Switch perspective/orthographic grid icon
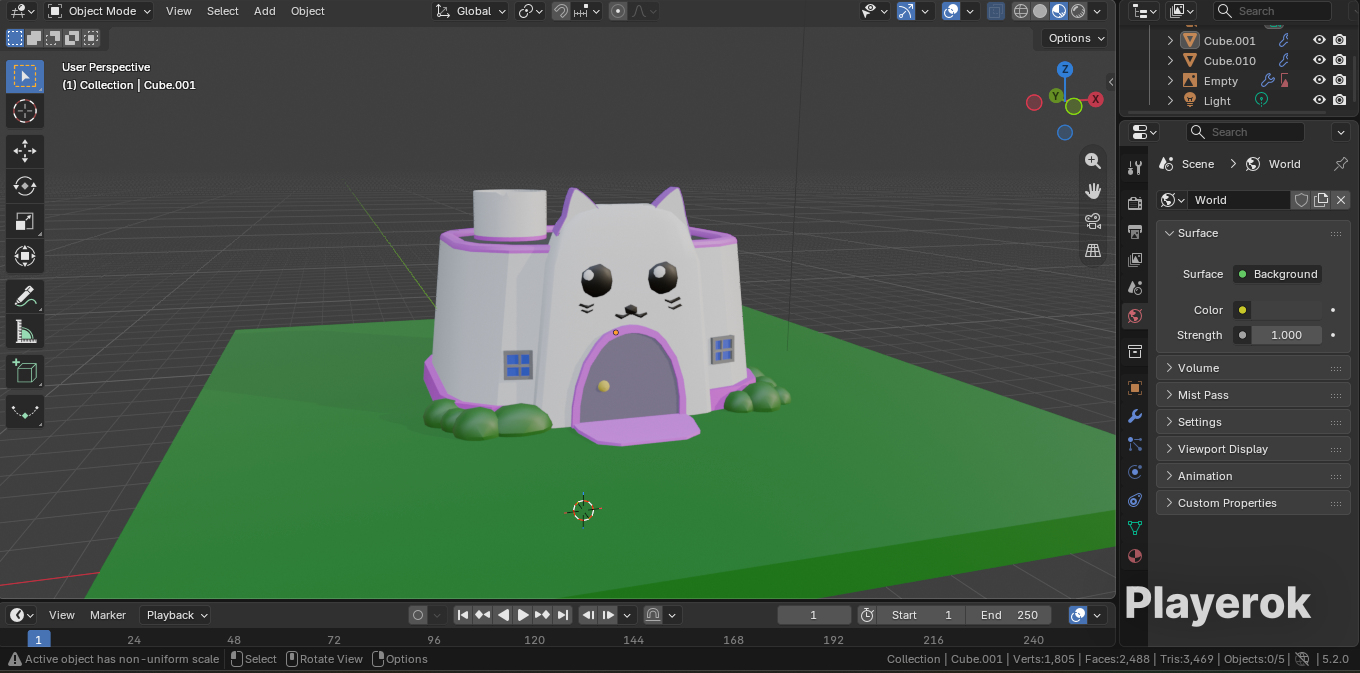The width and height of the screenshot is (1360, 673). pyautogui.click(x=1093, y=251)
